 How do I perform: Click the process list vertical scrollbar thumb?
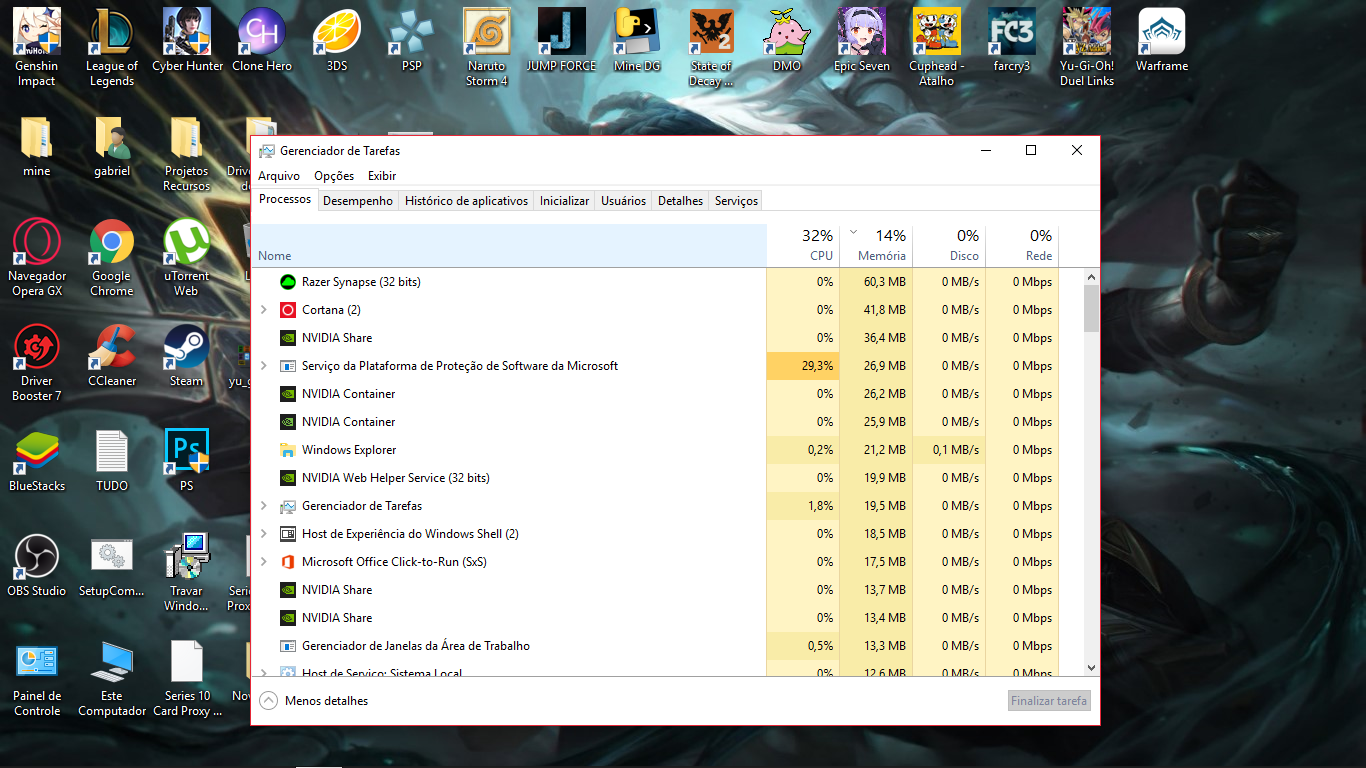click(x=1091, y=307)
